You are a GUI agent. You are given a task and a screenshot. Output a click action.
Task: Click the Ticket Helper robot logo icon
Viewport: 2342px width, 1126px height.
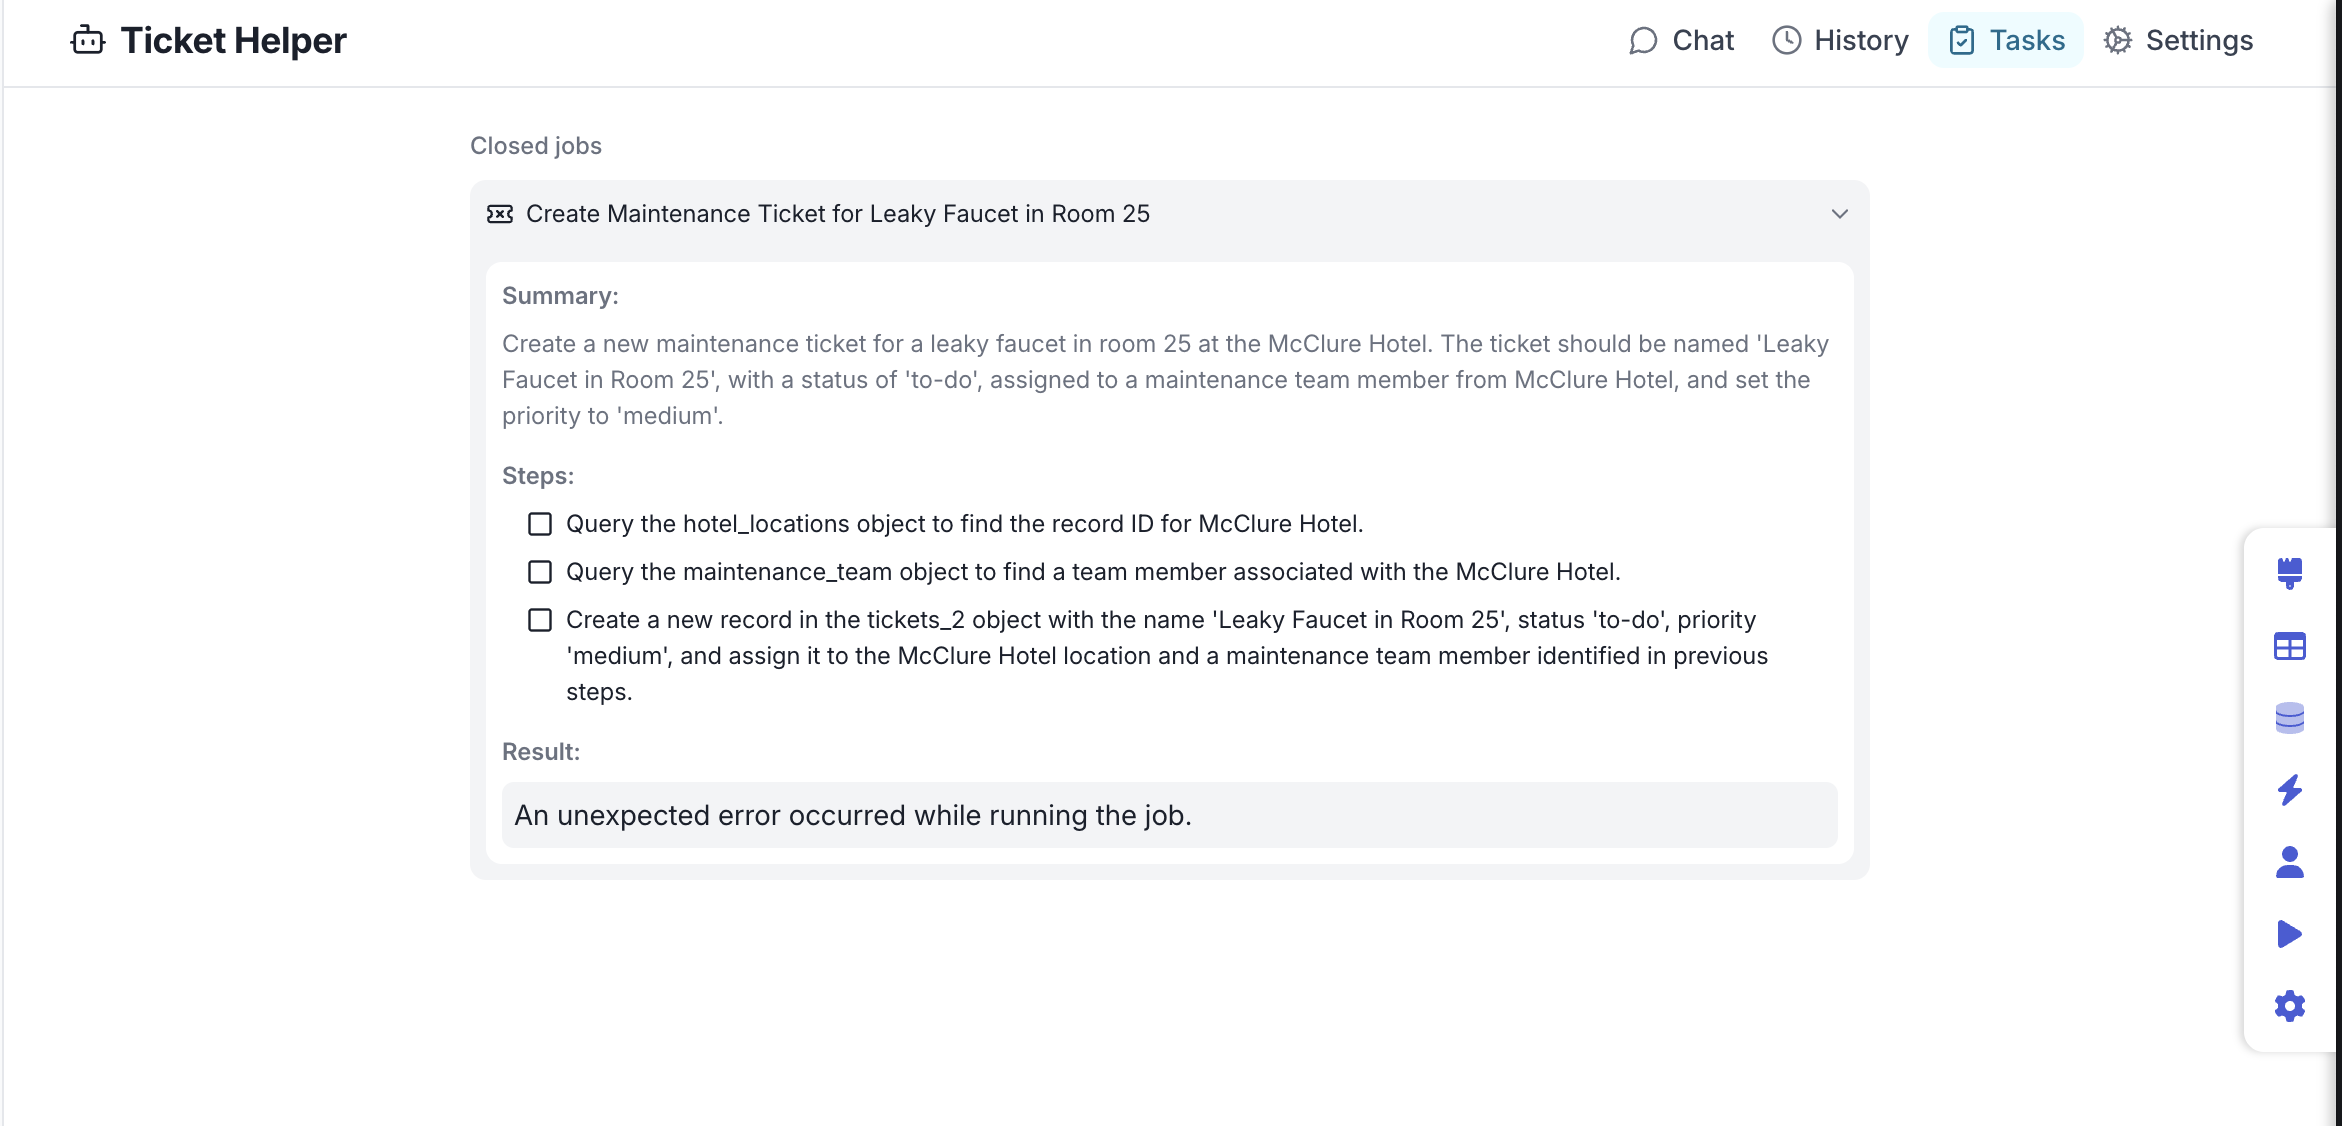pyautogui.click(x=88, y=41)
